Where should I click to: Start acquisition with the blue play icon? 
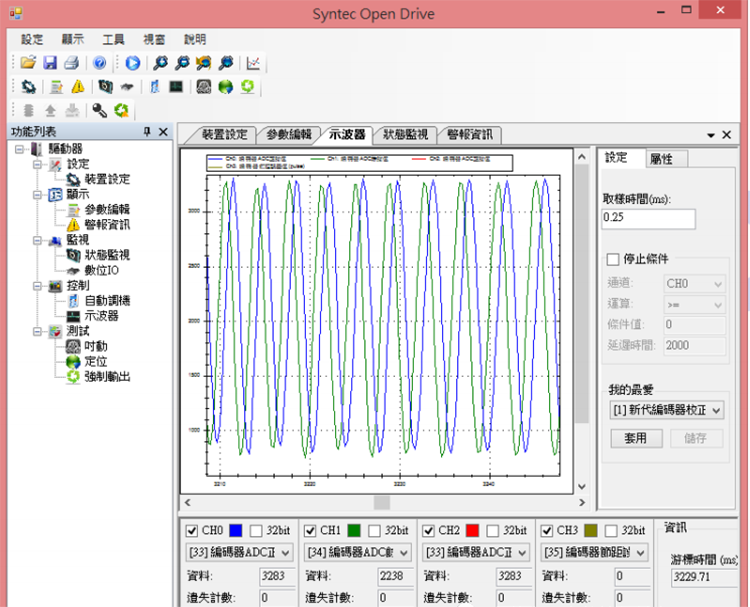coord(132,63)
